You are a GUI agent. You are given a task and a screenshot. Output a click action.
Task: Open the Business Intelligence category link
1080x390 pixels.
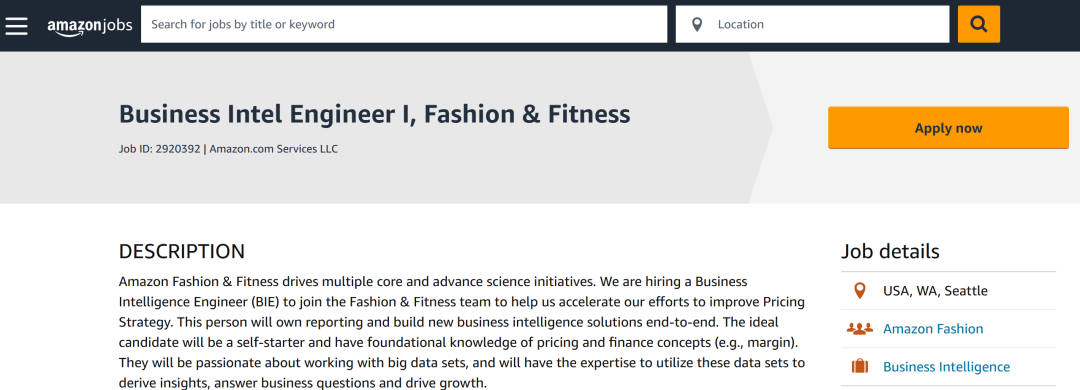[x=946, y=367]
